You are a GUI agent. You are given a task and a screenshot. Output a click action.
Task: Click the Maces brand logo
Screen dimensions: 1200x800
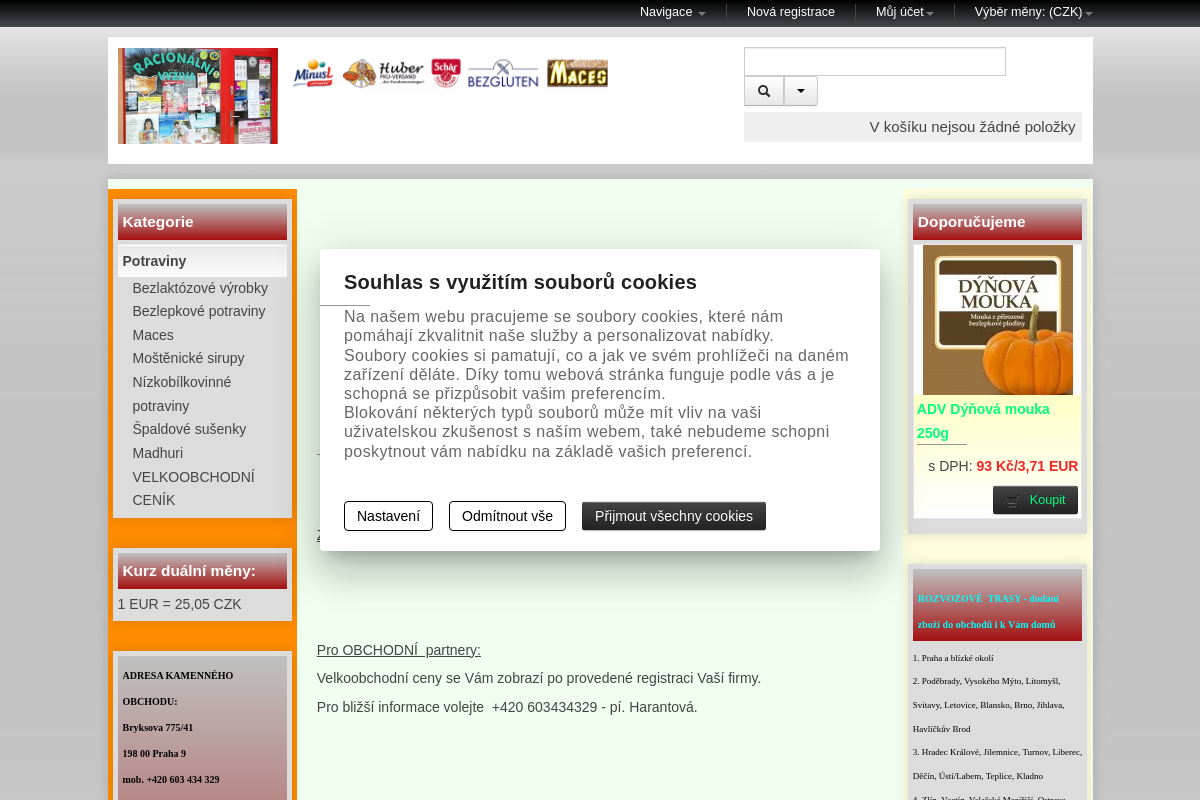(577, 73)
